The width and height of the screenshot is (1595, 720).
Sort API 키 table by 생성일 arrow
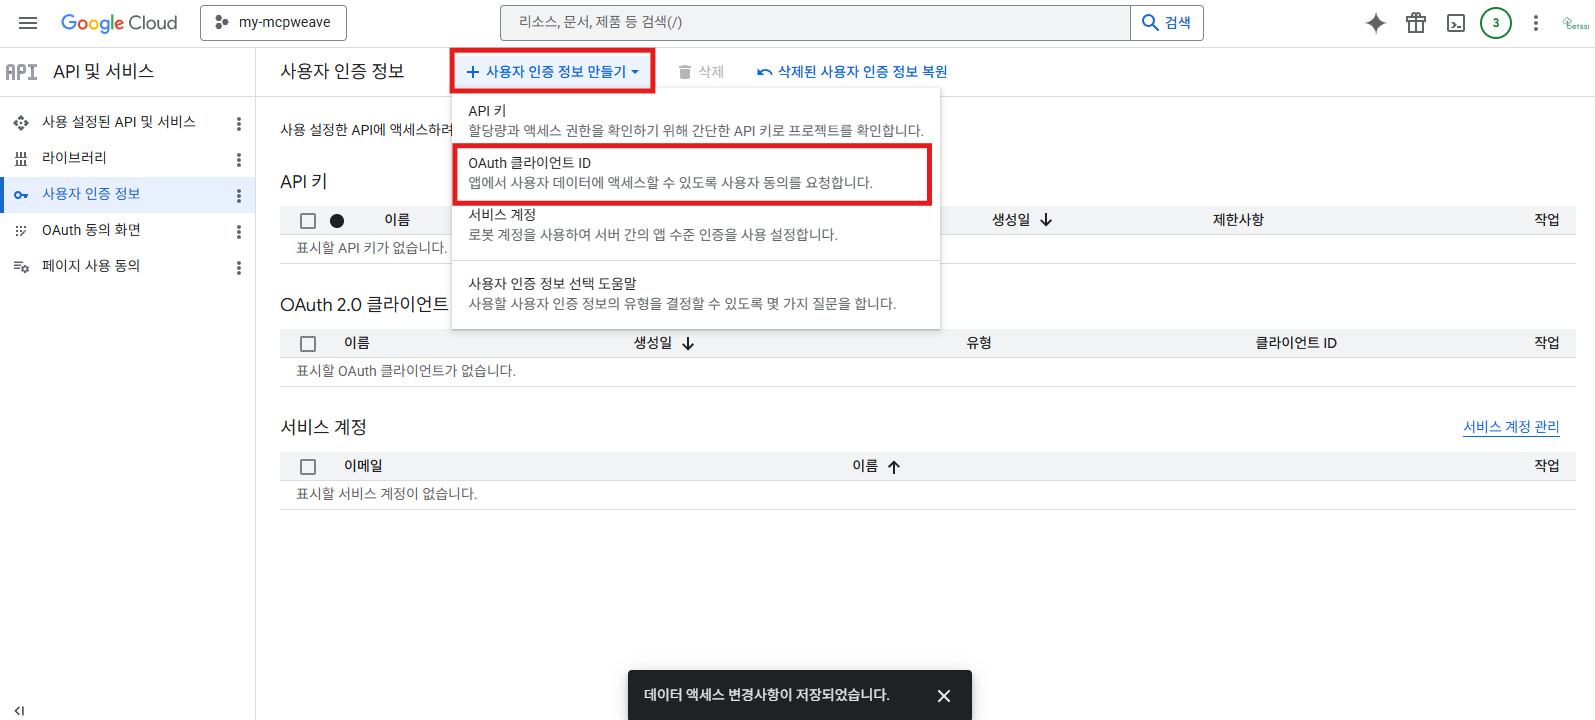[x=1046, y=220]
